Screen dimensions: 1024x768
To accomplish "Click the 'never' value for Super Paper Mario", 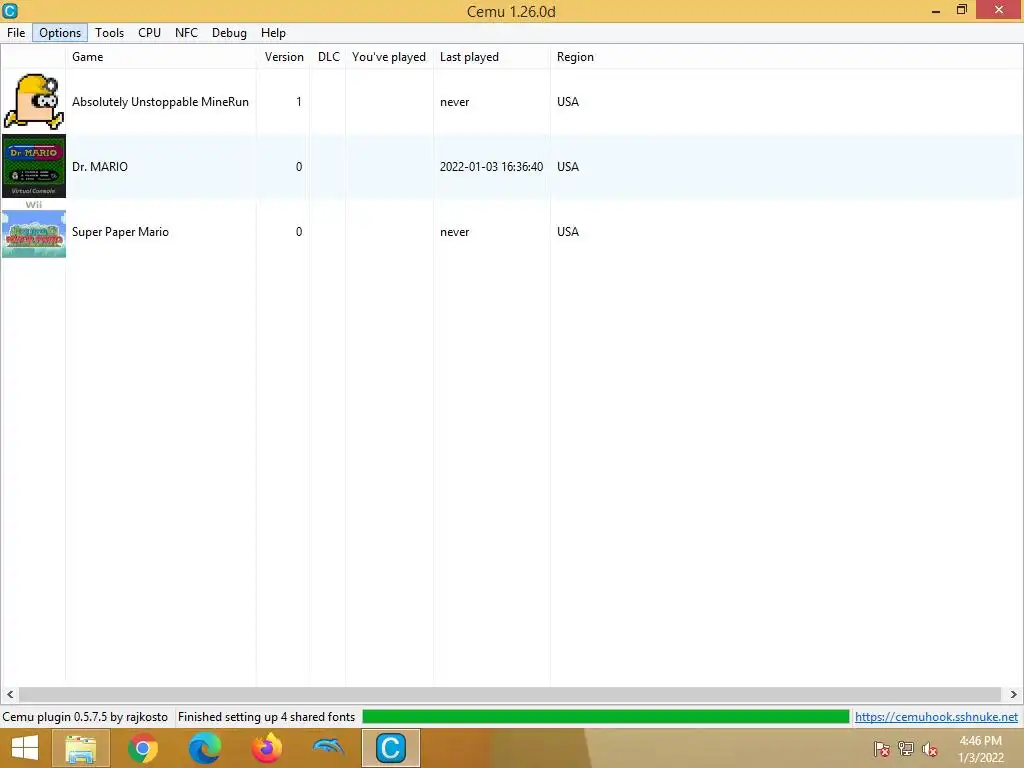I will pyautogui.click(x=455, y=232).
